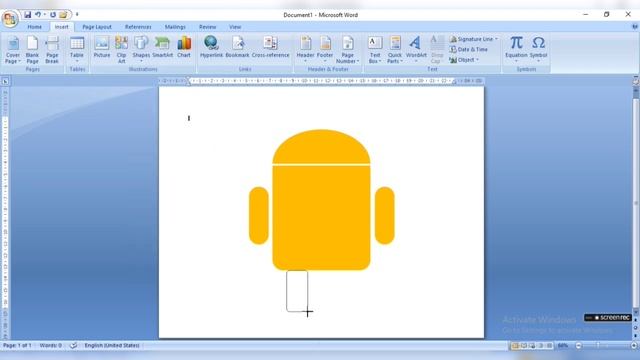Insert a Cover Page
The image size is (640, 360).
tap(13, 49)
